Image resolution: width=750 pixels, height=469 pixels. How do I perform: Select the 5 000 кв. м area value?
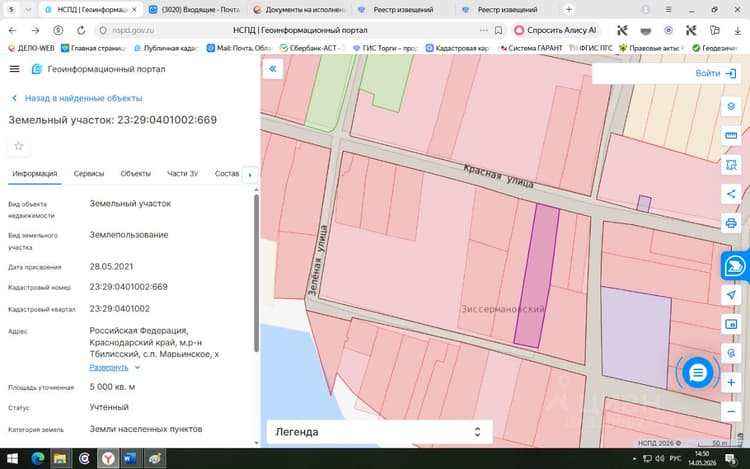tap(112, 387)
